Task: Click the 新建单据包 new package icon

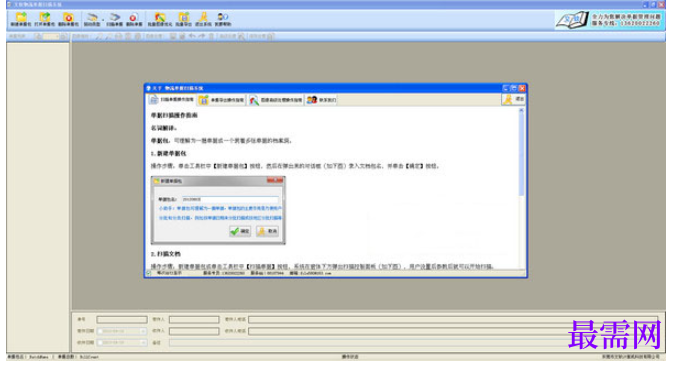Action: pos(20,20)
